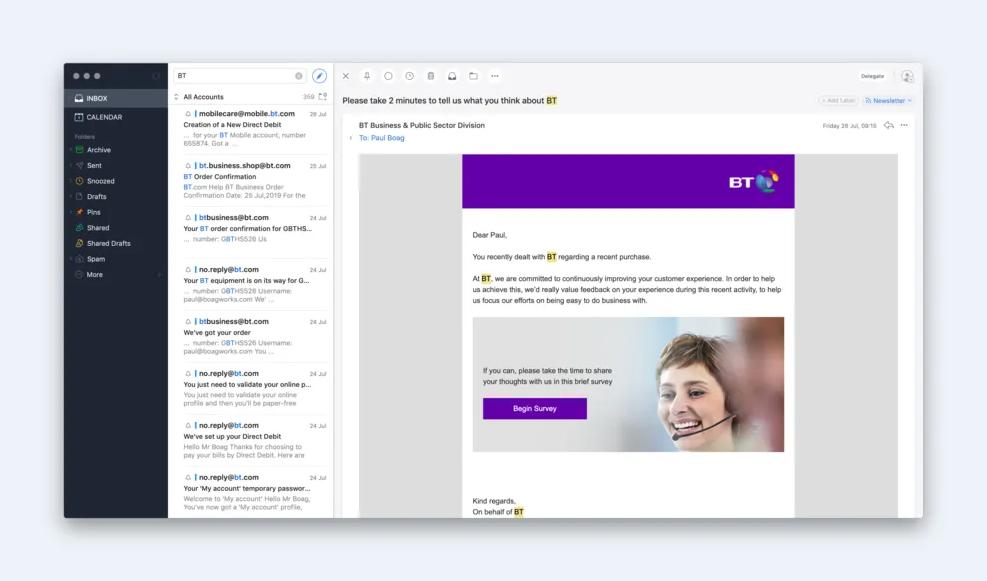Open the Newsletter label dropdown

[x=889, y=101]
